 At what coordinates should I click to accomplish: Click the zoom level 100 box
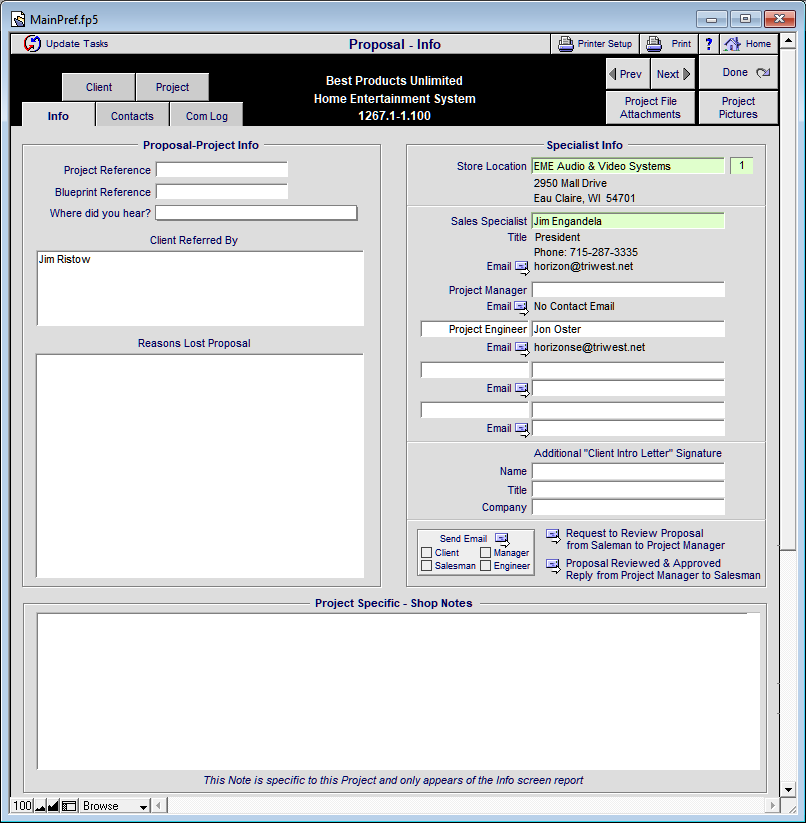(x=23, y=806)
